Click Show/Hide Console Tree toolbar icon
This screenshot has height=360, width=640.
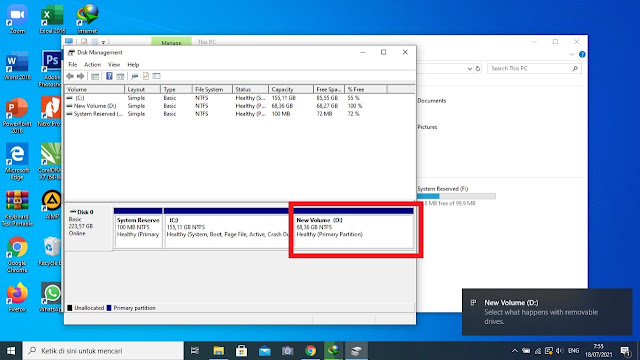[95, 76]
